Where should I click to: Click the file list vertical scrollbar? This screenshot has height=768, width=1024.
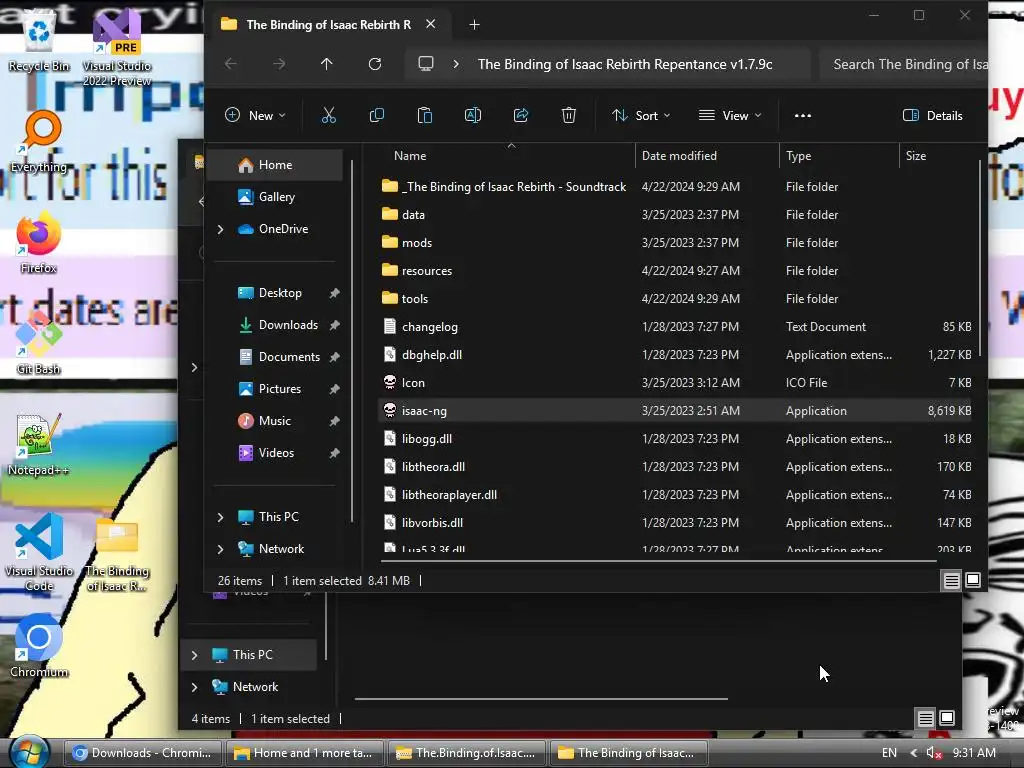[x=980, y=258]
